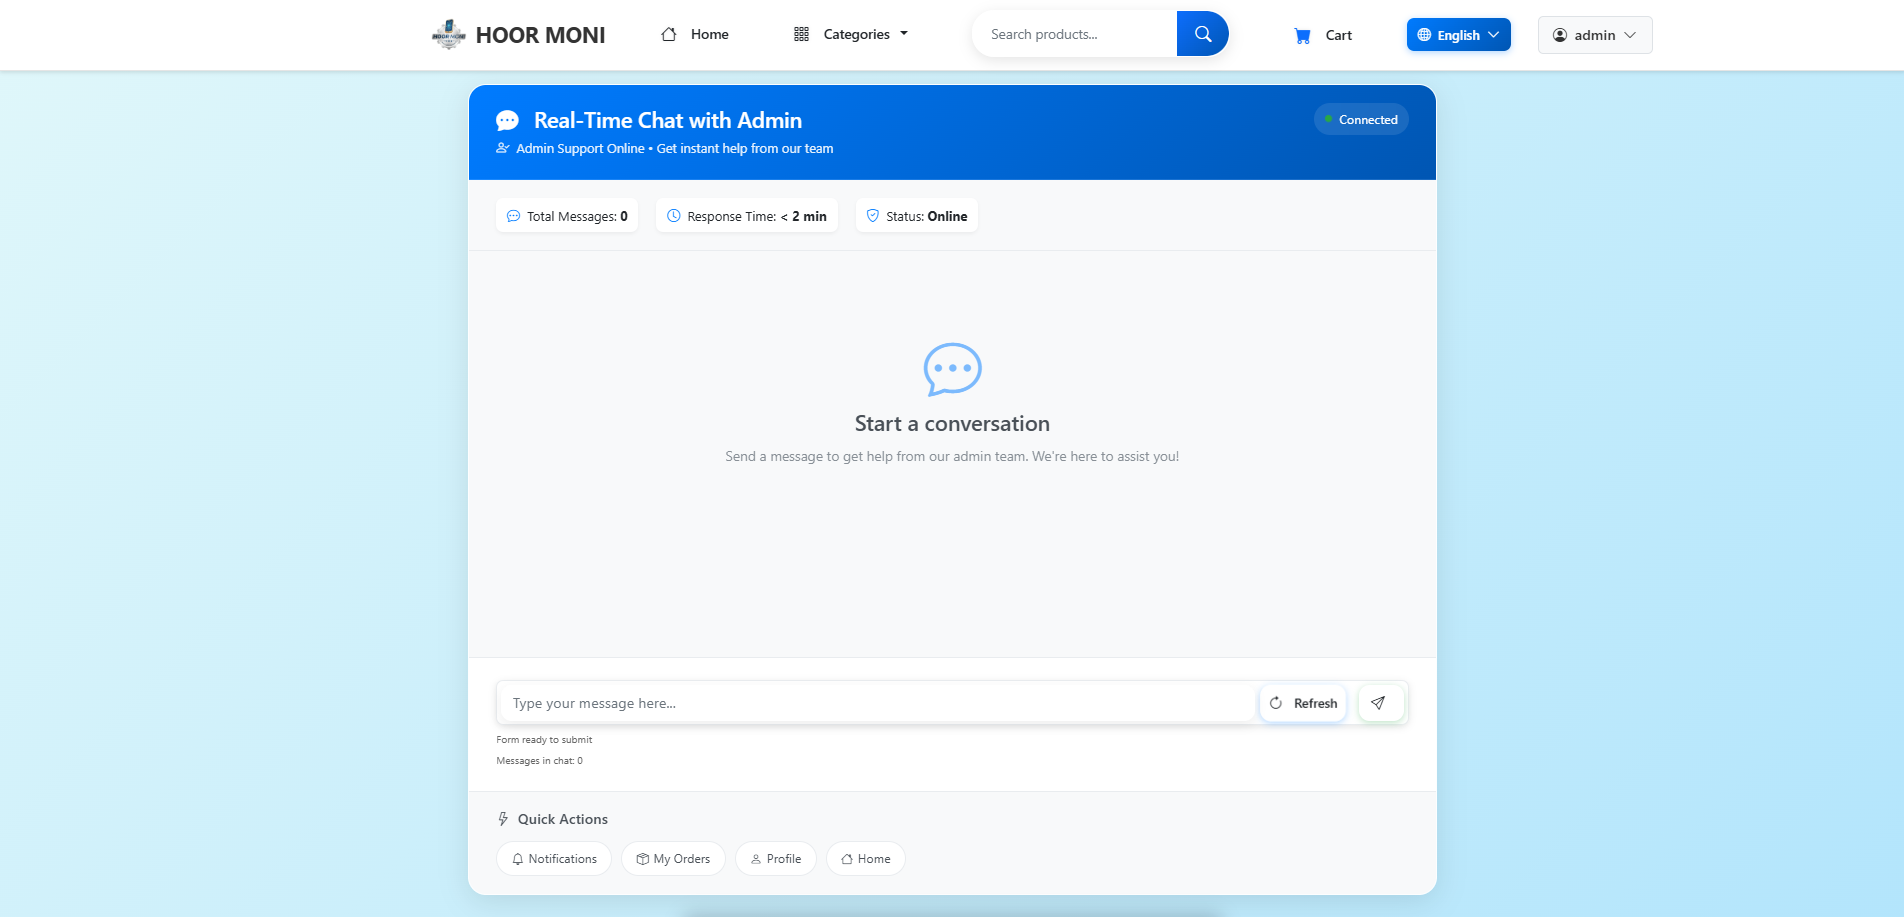Go to Home in the top navigation
Image resolution: width=1904 pixels, height=917 pixels.
coord(695,34)
